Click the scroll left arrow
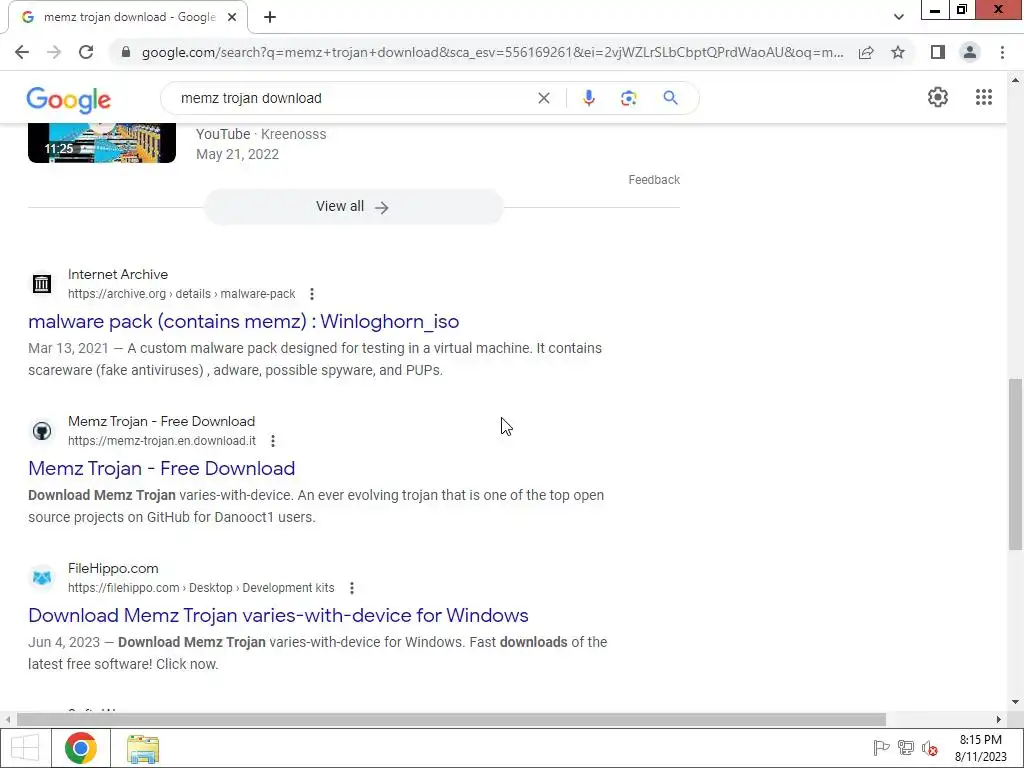Image resolution: width=1024 pixels, height=768 pixels. (7, 719)
